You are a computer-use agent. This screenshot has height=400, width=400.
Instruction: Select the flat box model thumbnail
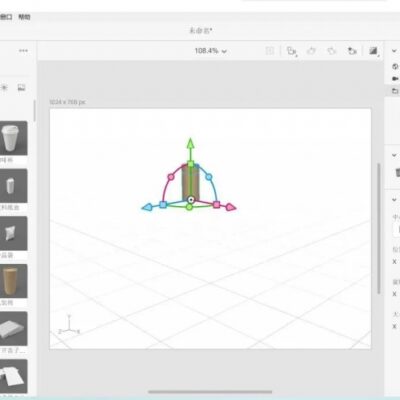[13, 329]
